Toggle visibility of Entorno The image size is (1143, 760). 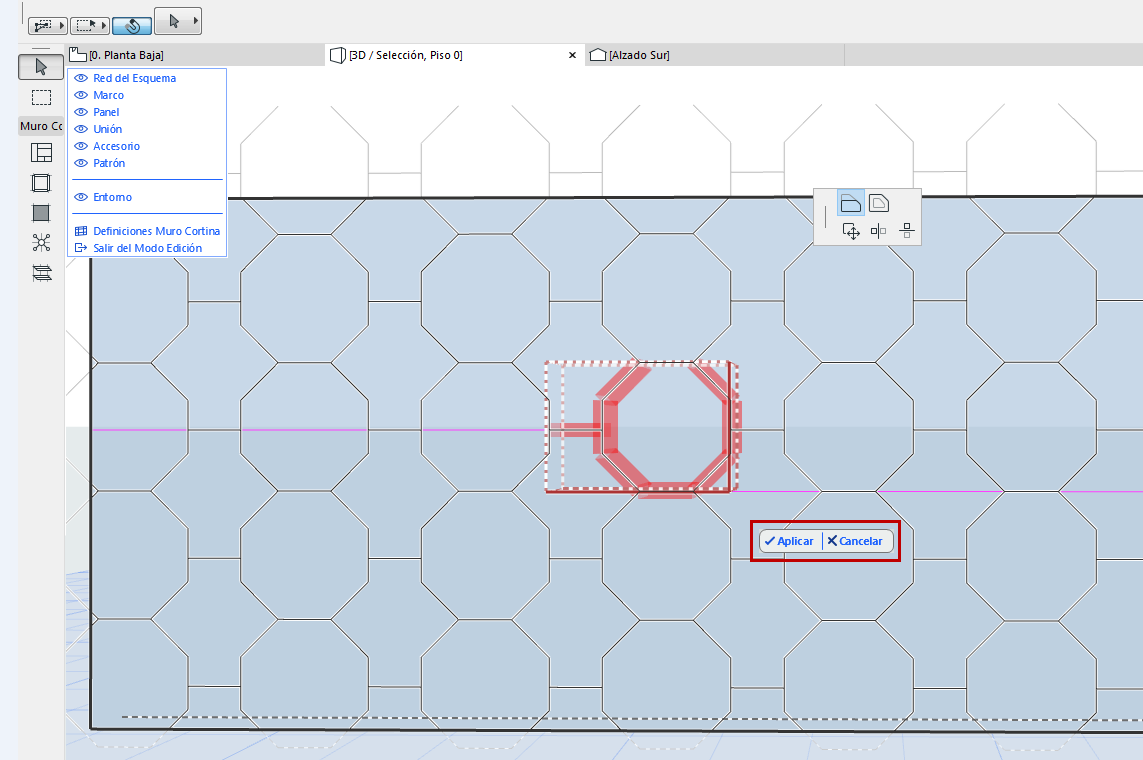click(x=80, y=197)
